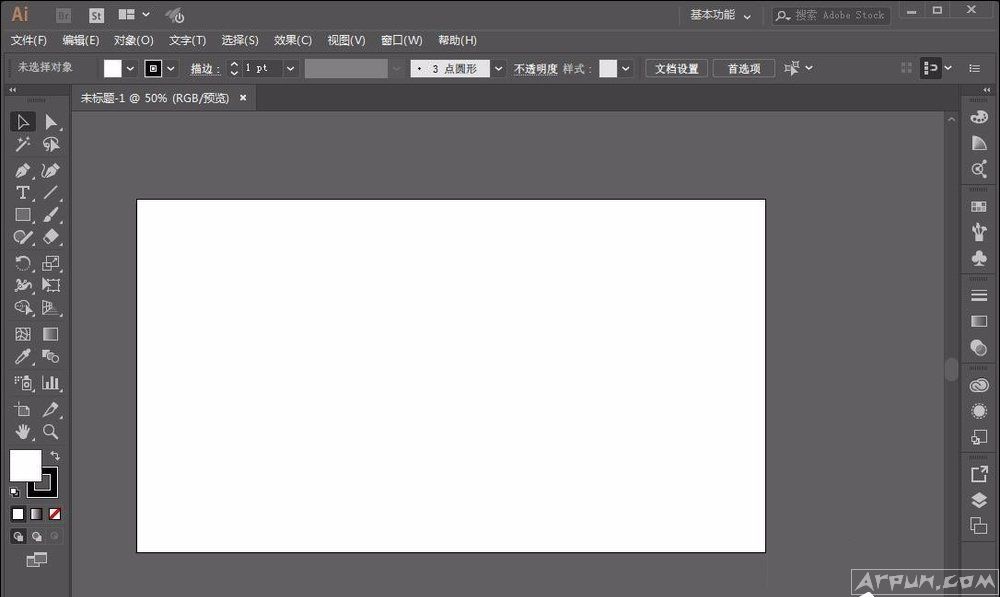Open the 效果(C) menu
Viewport: 1000px width, 597px height.
click(293, 40)
